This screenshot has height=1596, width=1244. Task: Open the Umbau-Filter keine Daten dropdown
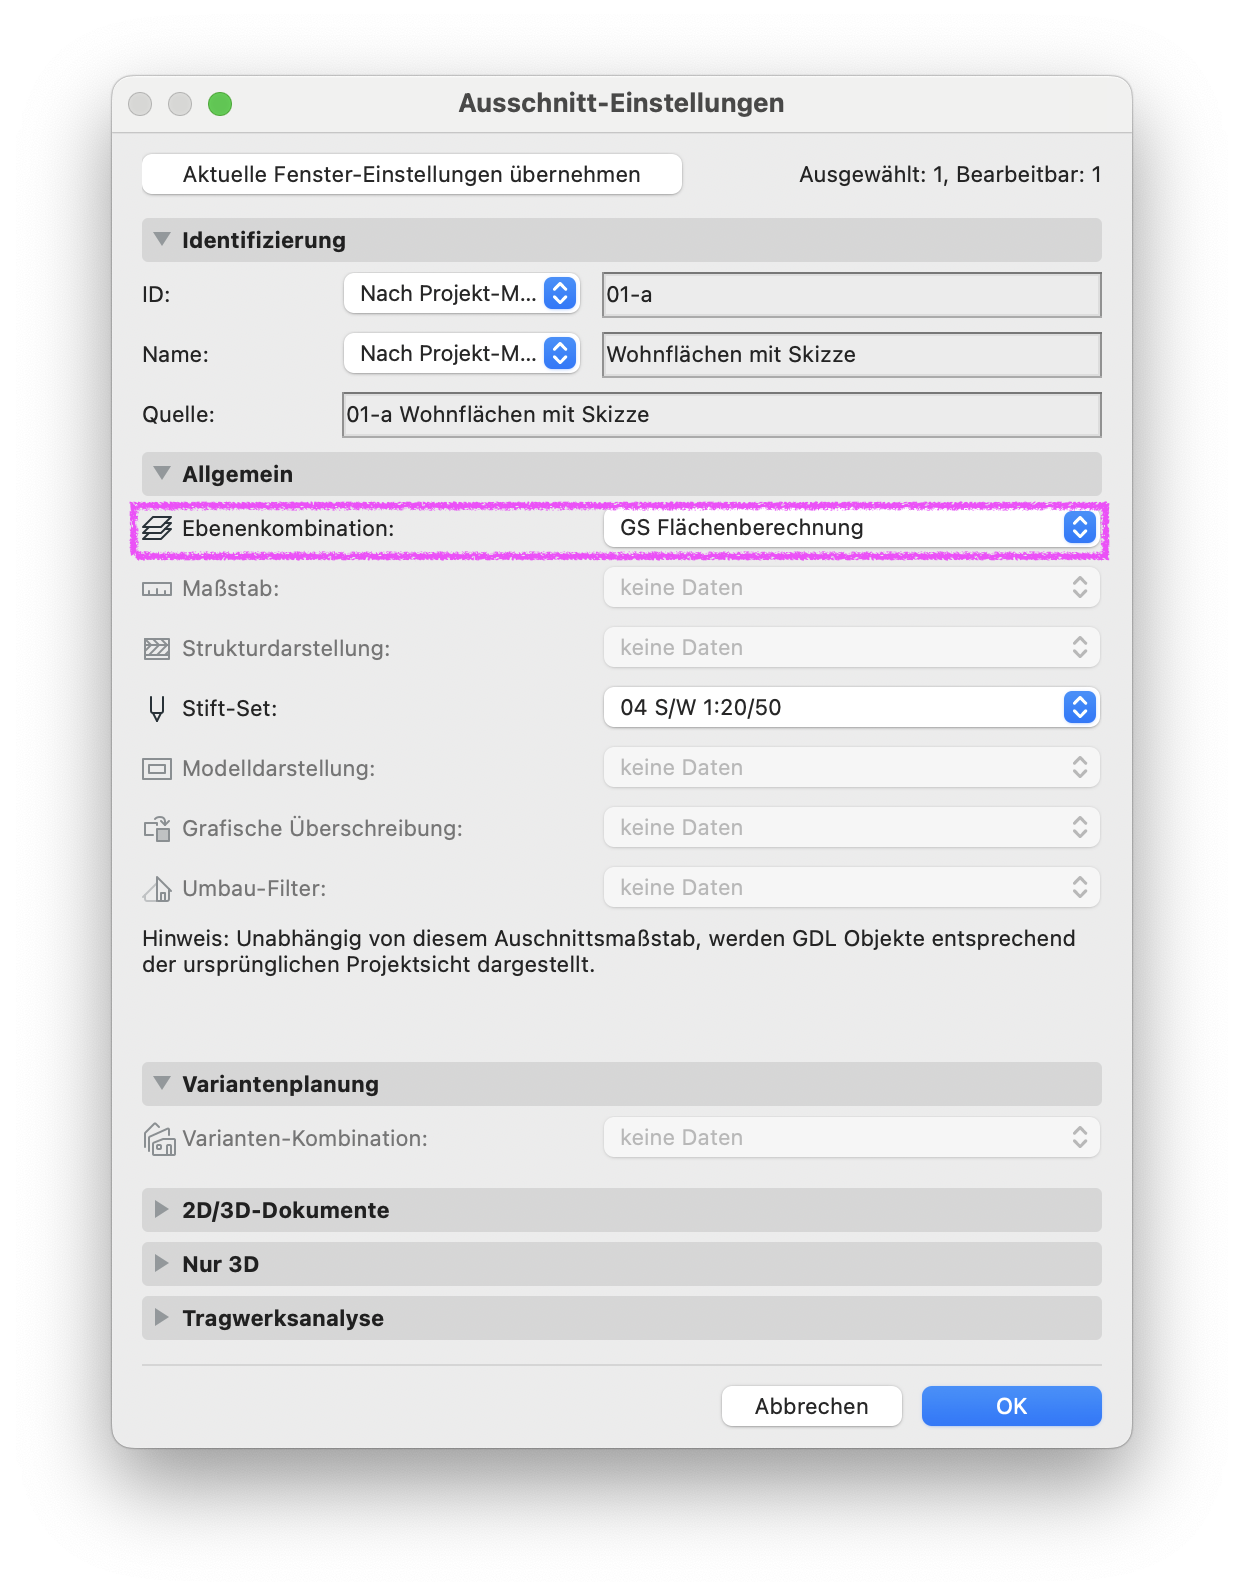(x=852, y=888)
